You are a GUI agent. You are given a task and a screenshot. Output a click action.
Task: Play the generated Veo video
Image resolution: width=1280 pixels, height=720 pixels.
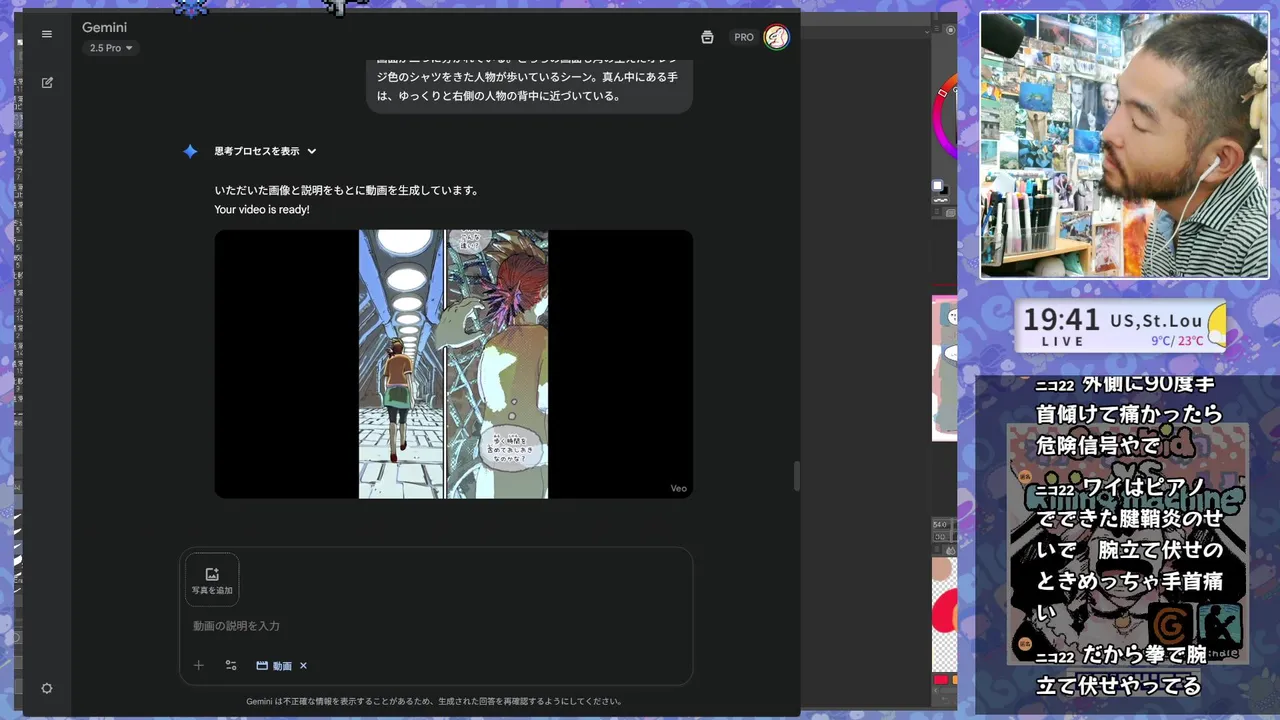point(453,364)
